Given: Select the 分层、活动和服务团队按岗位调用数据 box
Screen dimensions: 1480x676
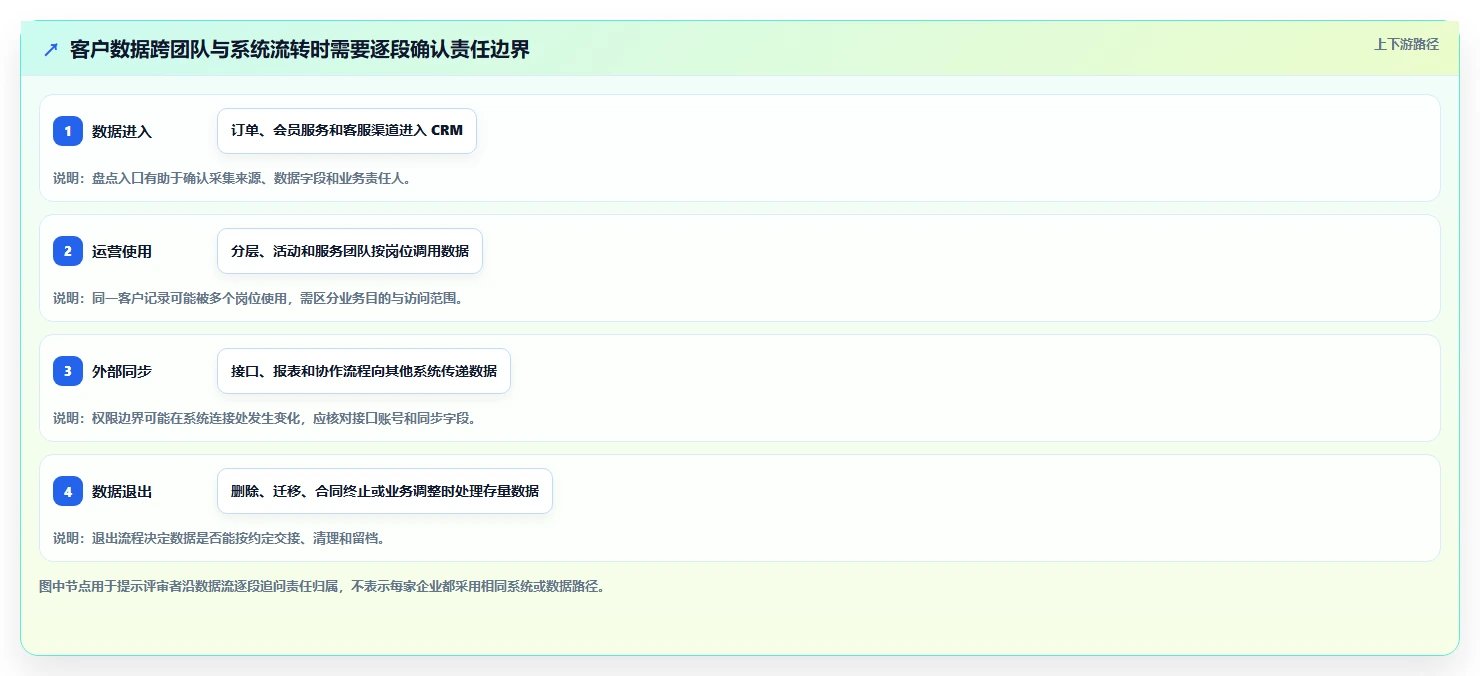Looking at the screenshot, I should point(350,251).
